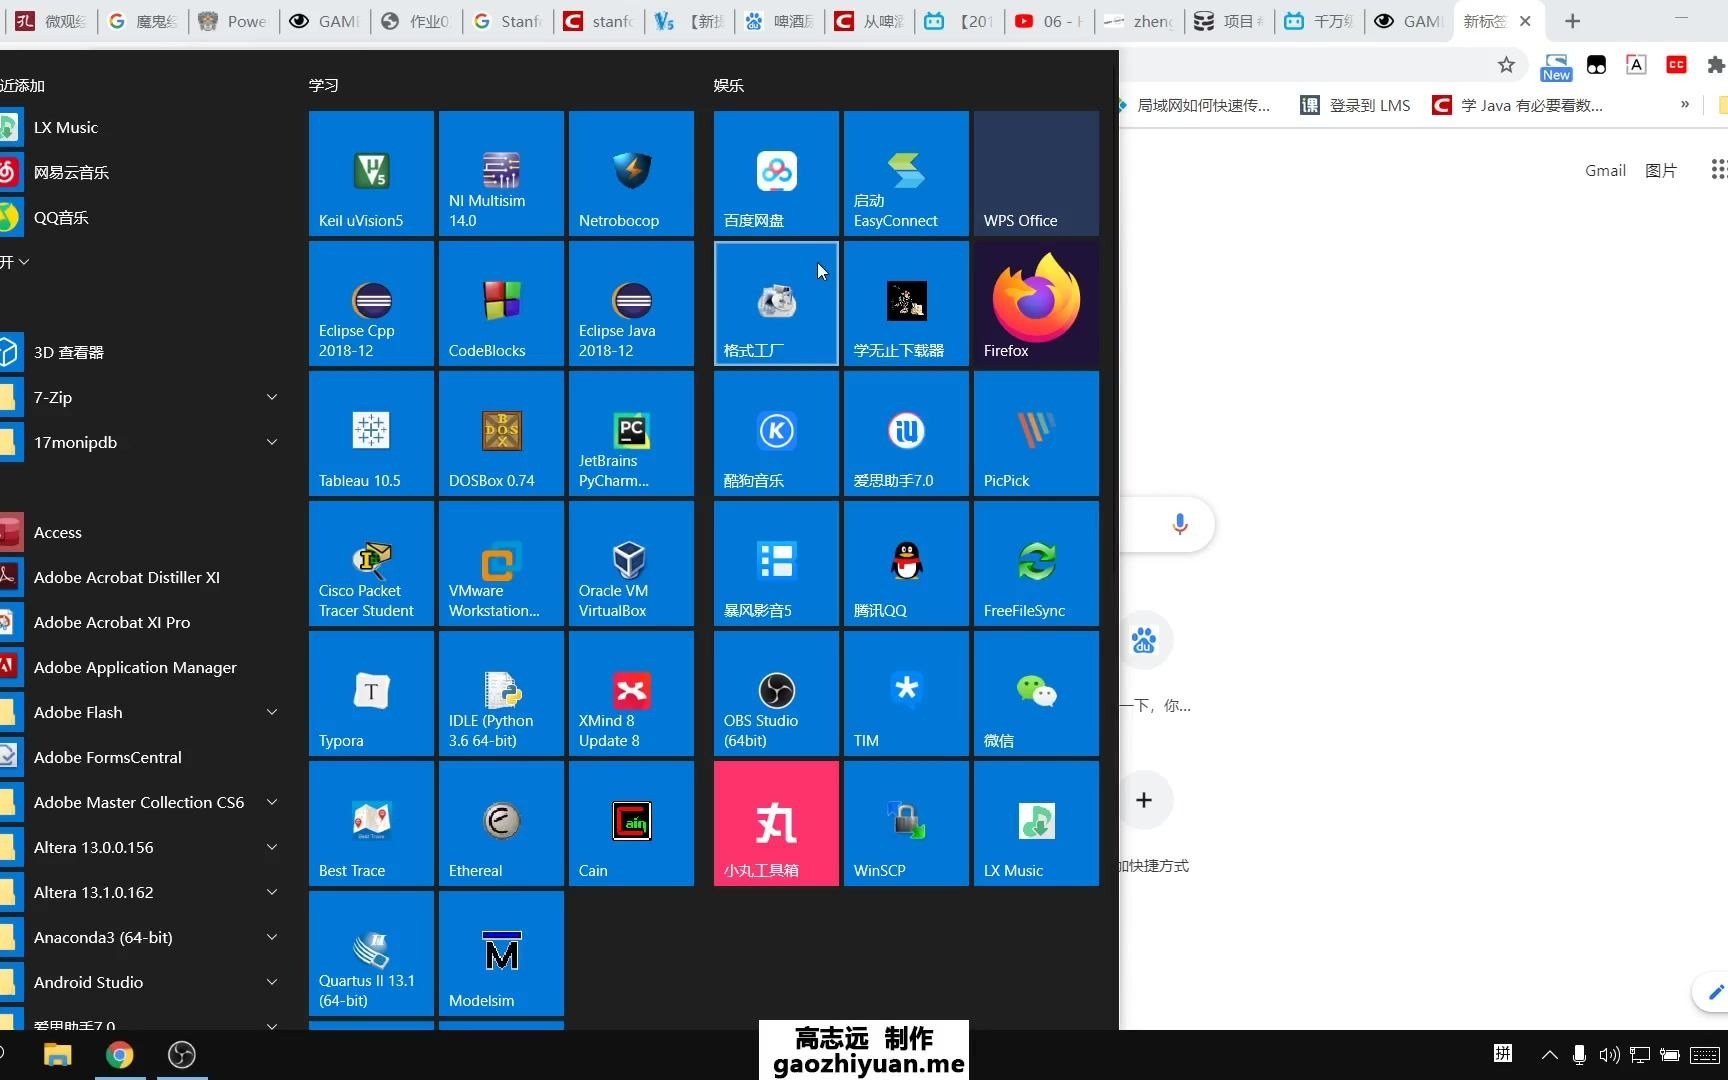Open the 登录到 LMS bookmark
The height and width of the screenshot is (1080, 1728).
point(1355,105)
